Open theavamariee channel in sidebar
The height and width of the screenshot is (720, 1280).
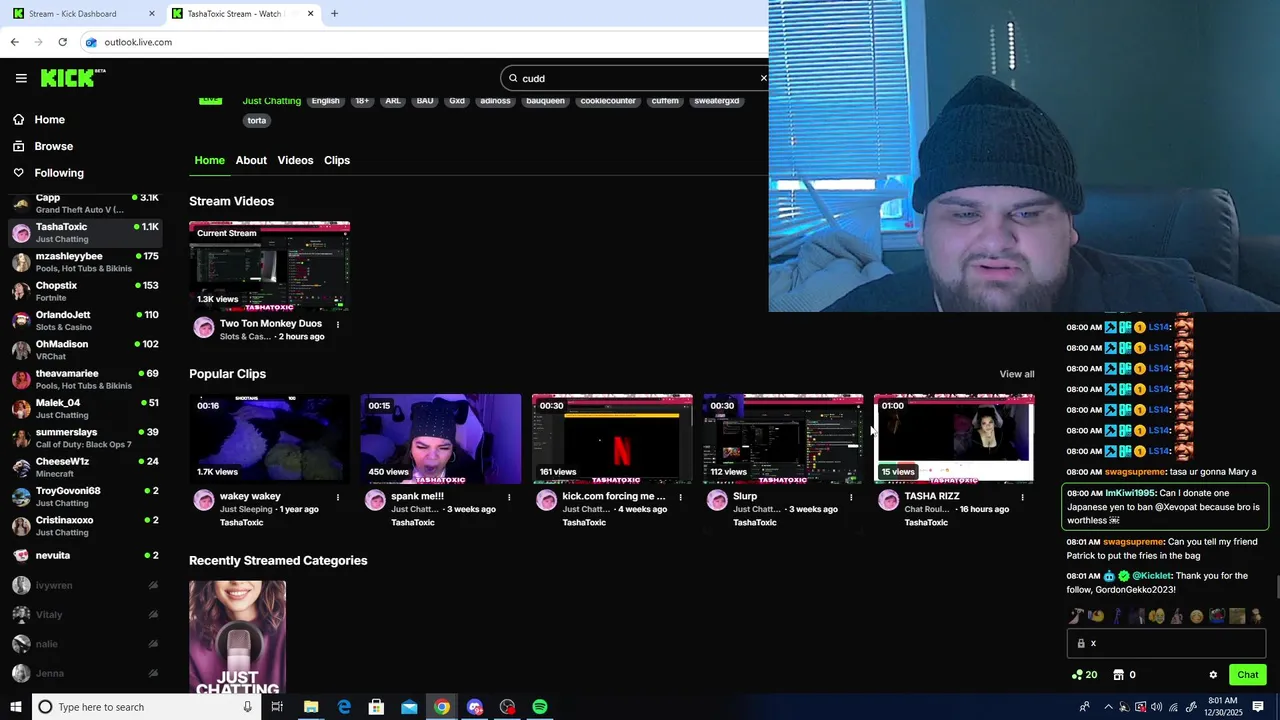[85, 379]
